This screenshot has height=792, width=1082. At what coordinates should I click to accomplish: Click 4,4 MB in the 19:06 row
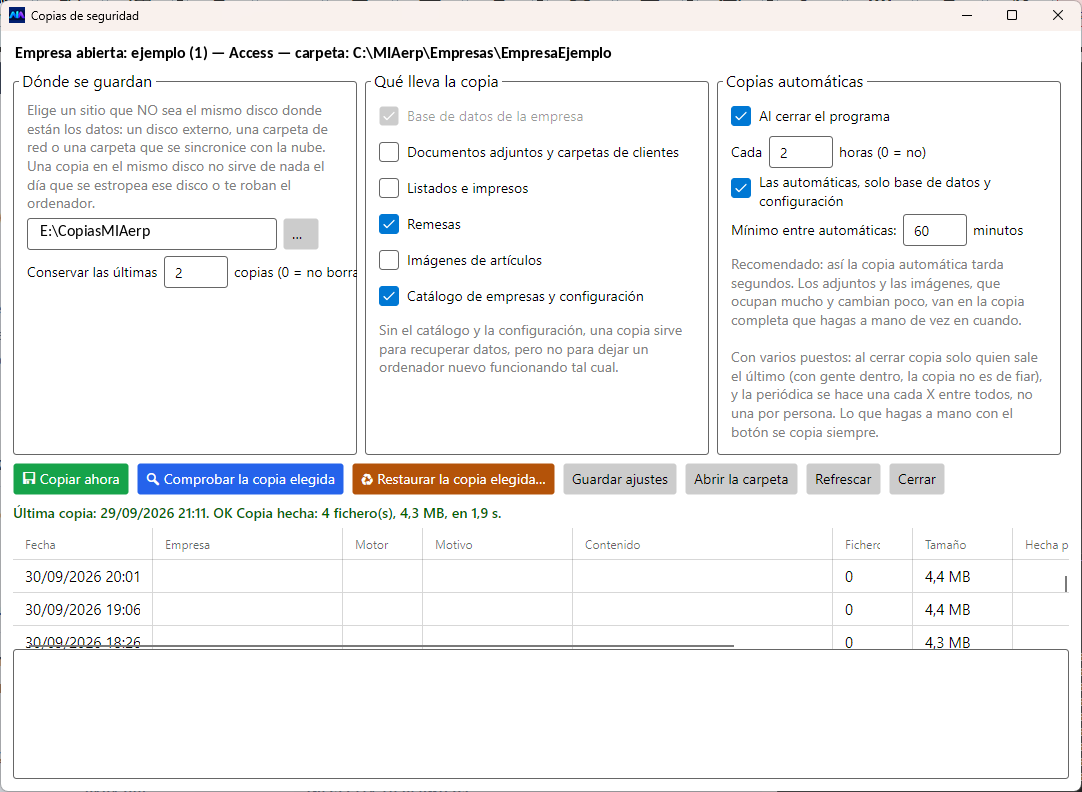click(947, 609)
